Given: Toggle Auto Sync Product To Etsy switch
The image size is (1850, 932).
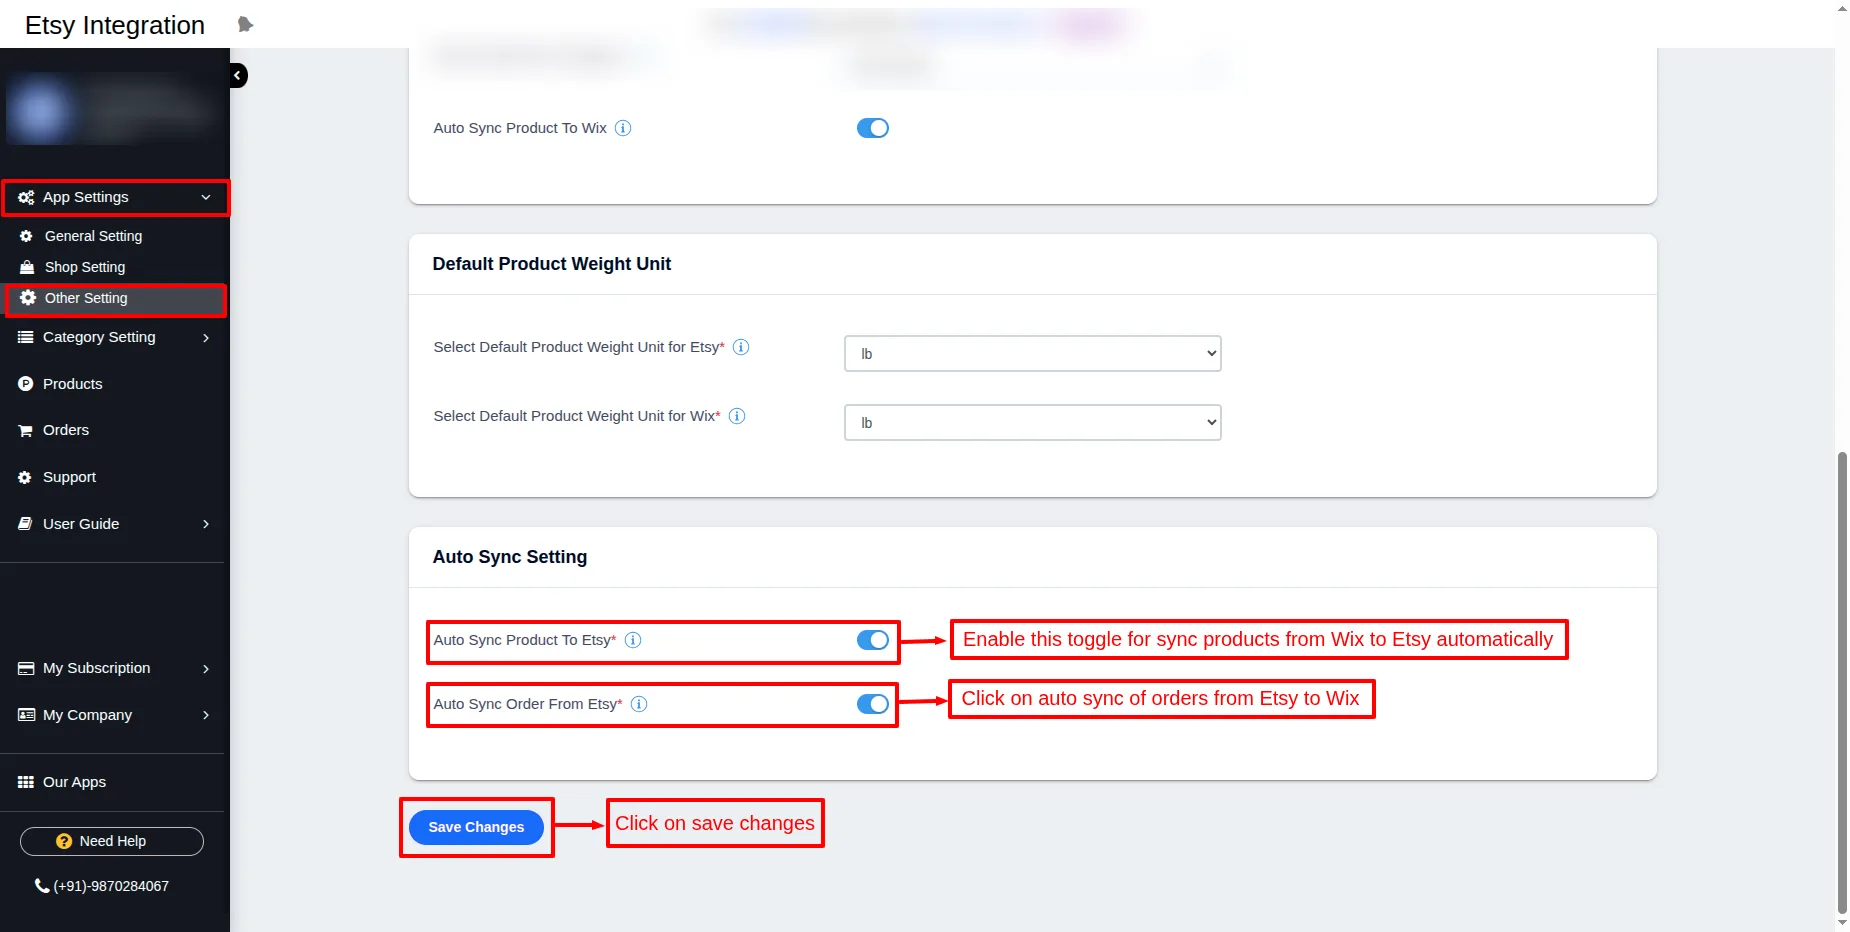Looking at the screenshot, I should click(x=873, y=640).
